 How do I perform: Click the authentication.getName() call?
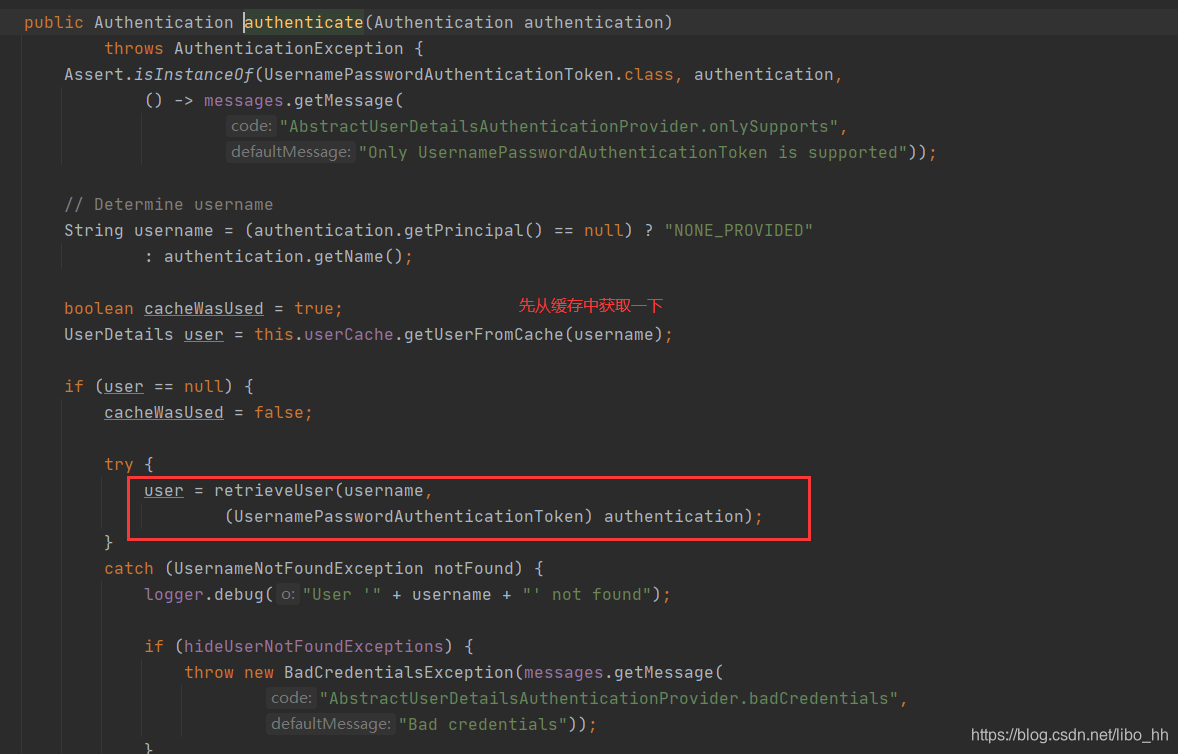click(284, 257)
